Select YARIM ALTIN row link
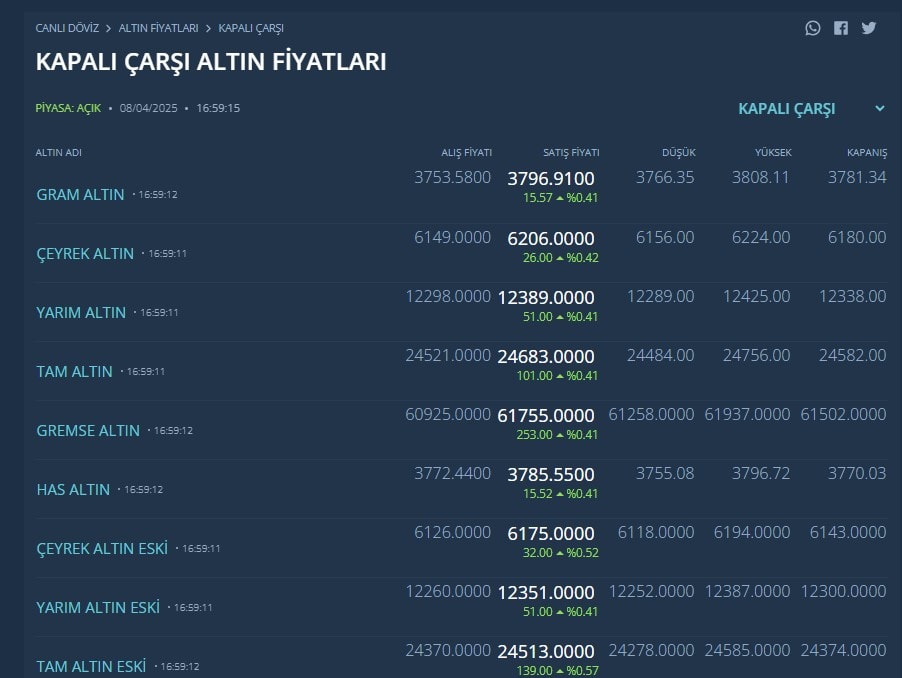Viewport: 902px width, 678px height. [x=81, y=313]
